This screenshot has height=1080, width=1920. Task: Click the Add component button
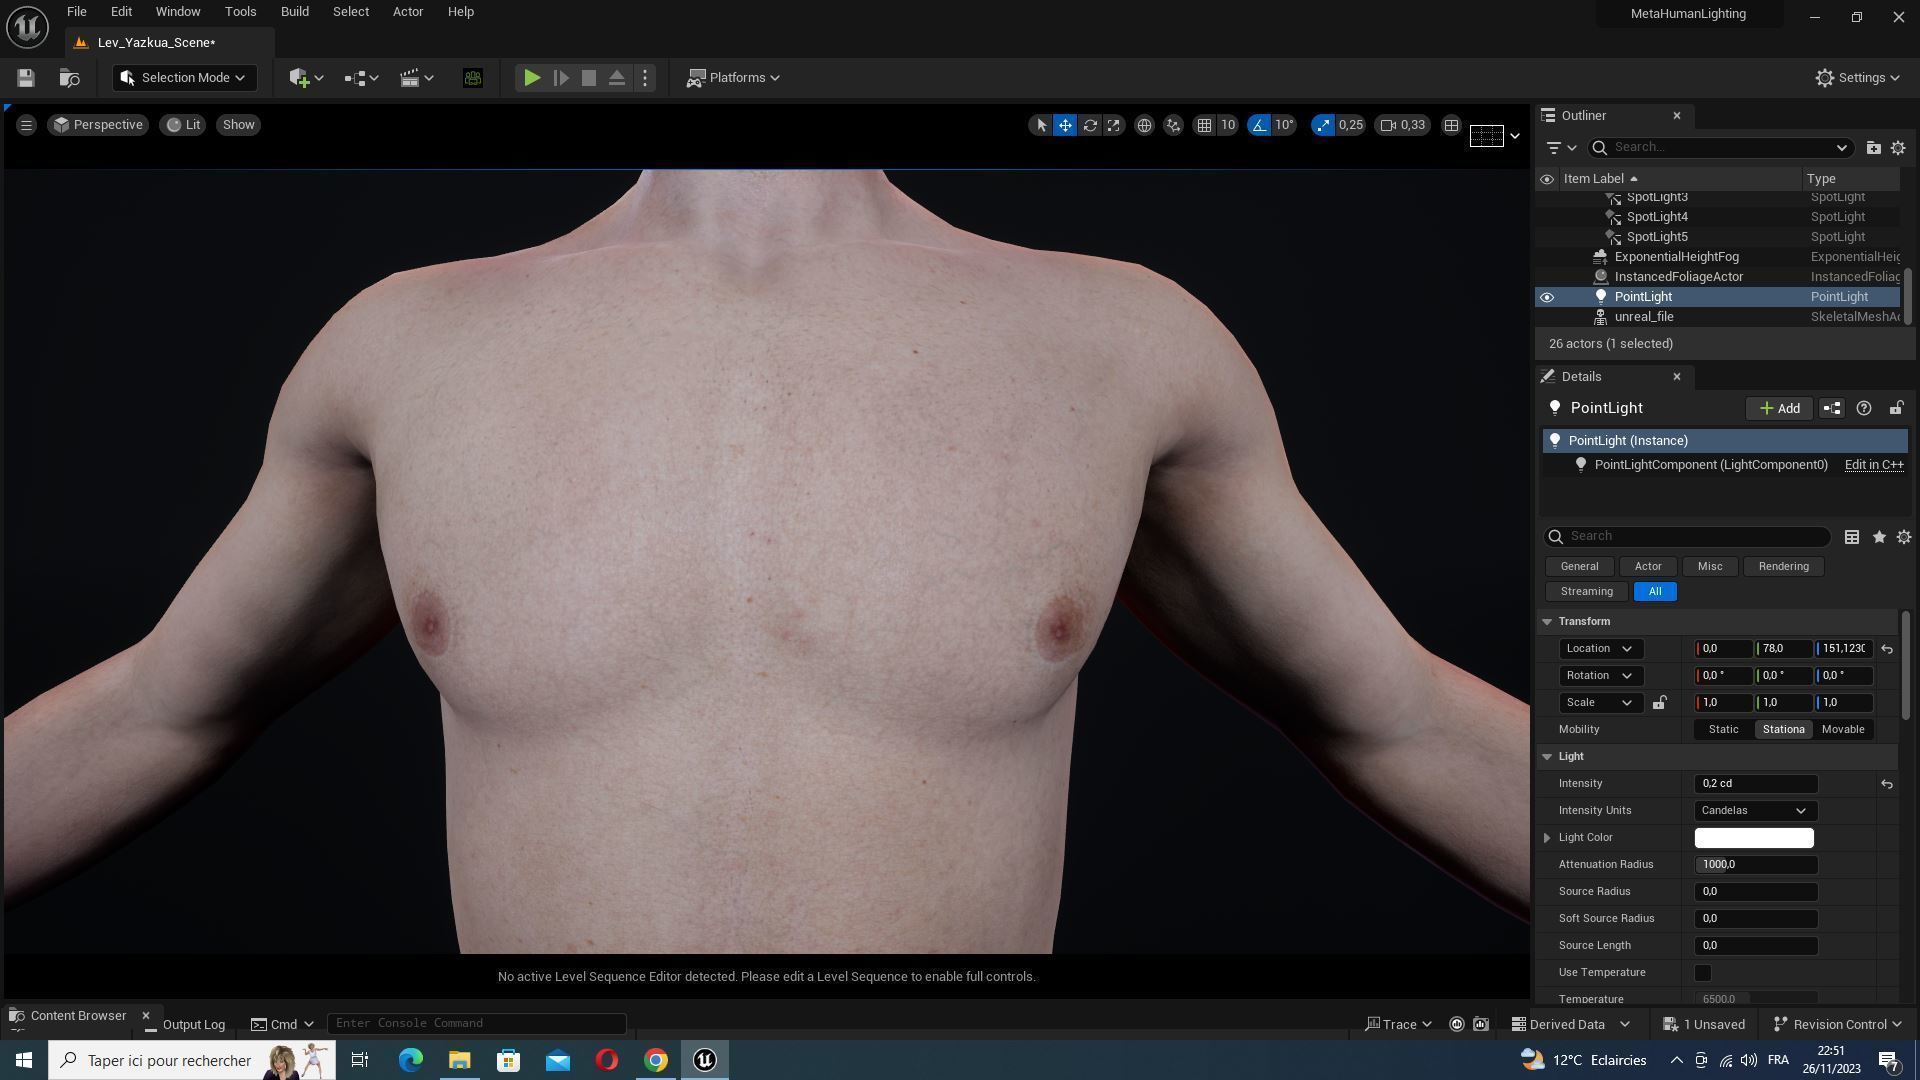[x=1779, y=408]
